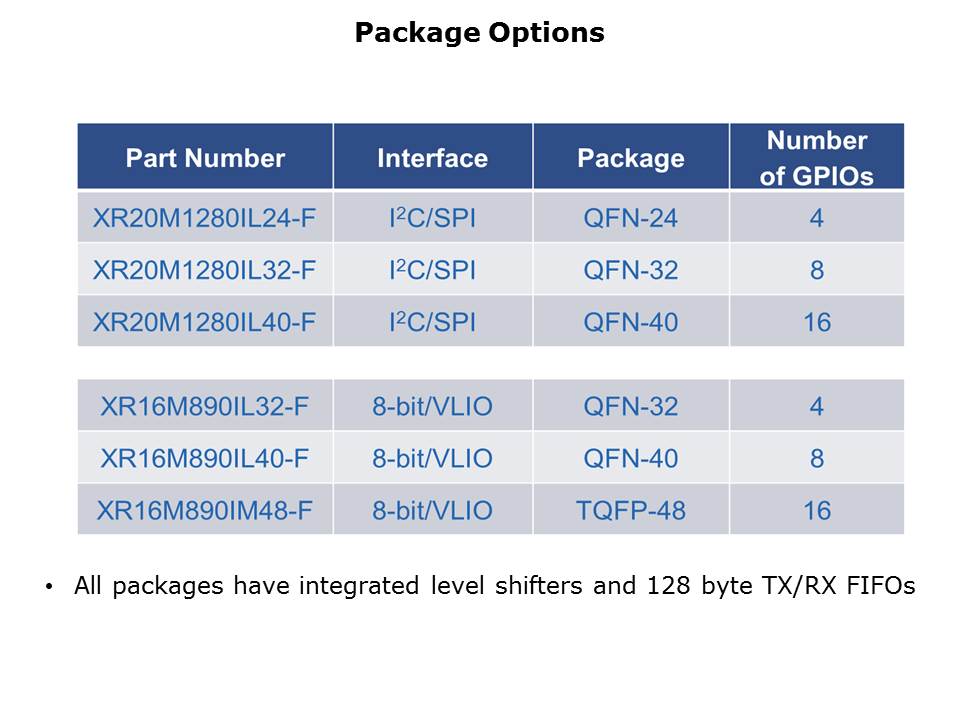Select 8-bit/VLIO interface in XR16M890IM48-F row
The width and height of the screenshot is (960, 720).
pos(432,510)
